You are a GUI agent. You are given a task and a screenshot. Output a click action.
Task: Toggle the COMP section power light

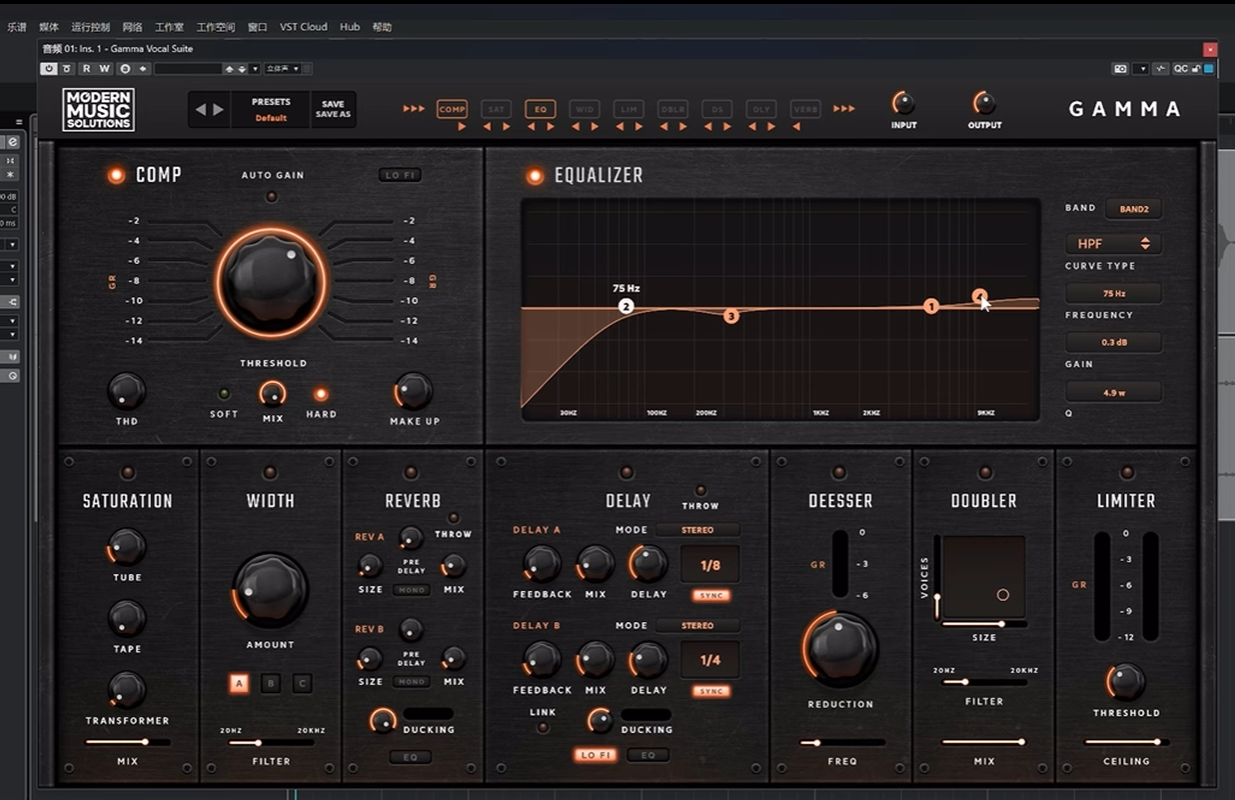point(113,174)
